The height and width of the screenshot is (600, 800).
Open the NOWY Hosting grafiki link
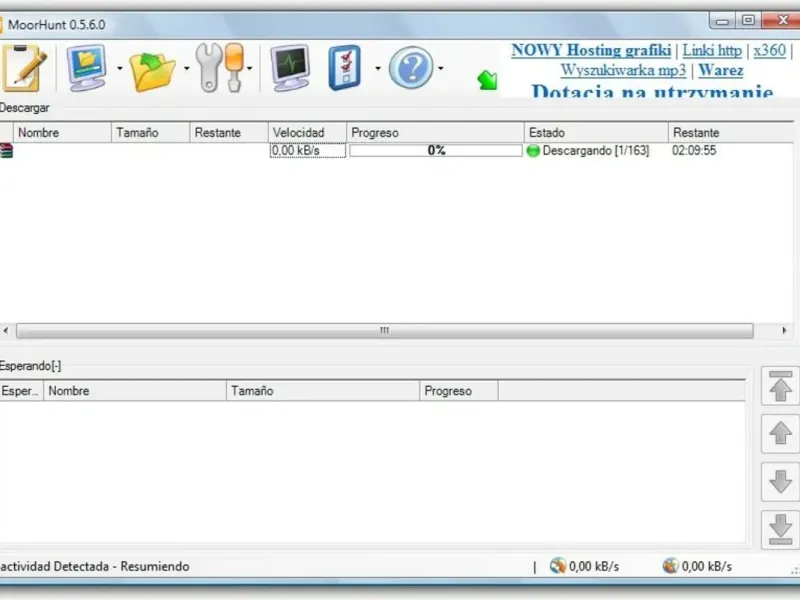[591, 51]
